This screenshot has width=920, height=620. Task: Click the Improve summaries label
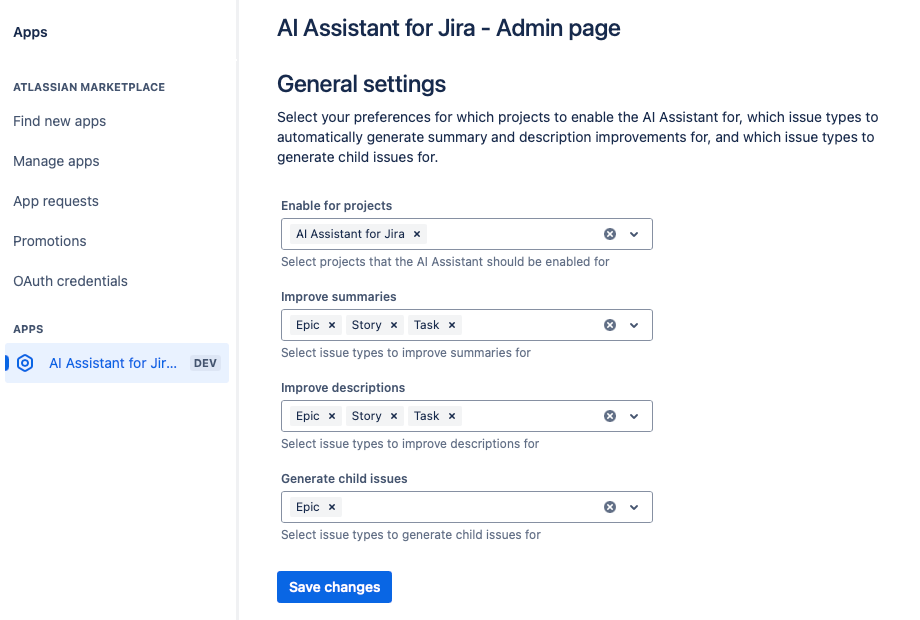339,297
